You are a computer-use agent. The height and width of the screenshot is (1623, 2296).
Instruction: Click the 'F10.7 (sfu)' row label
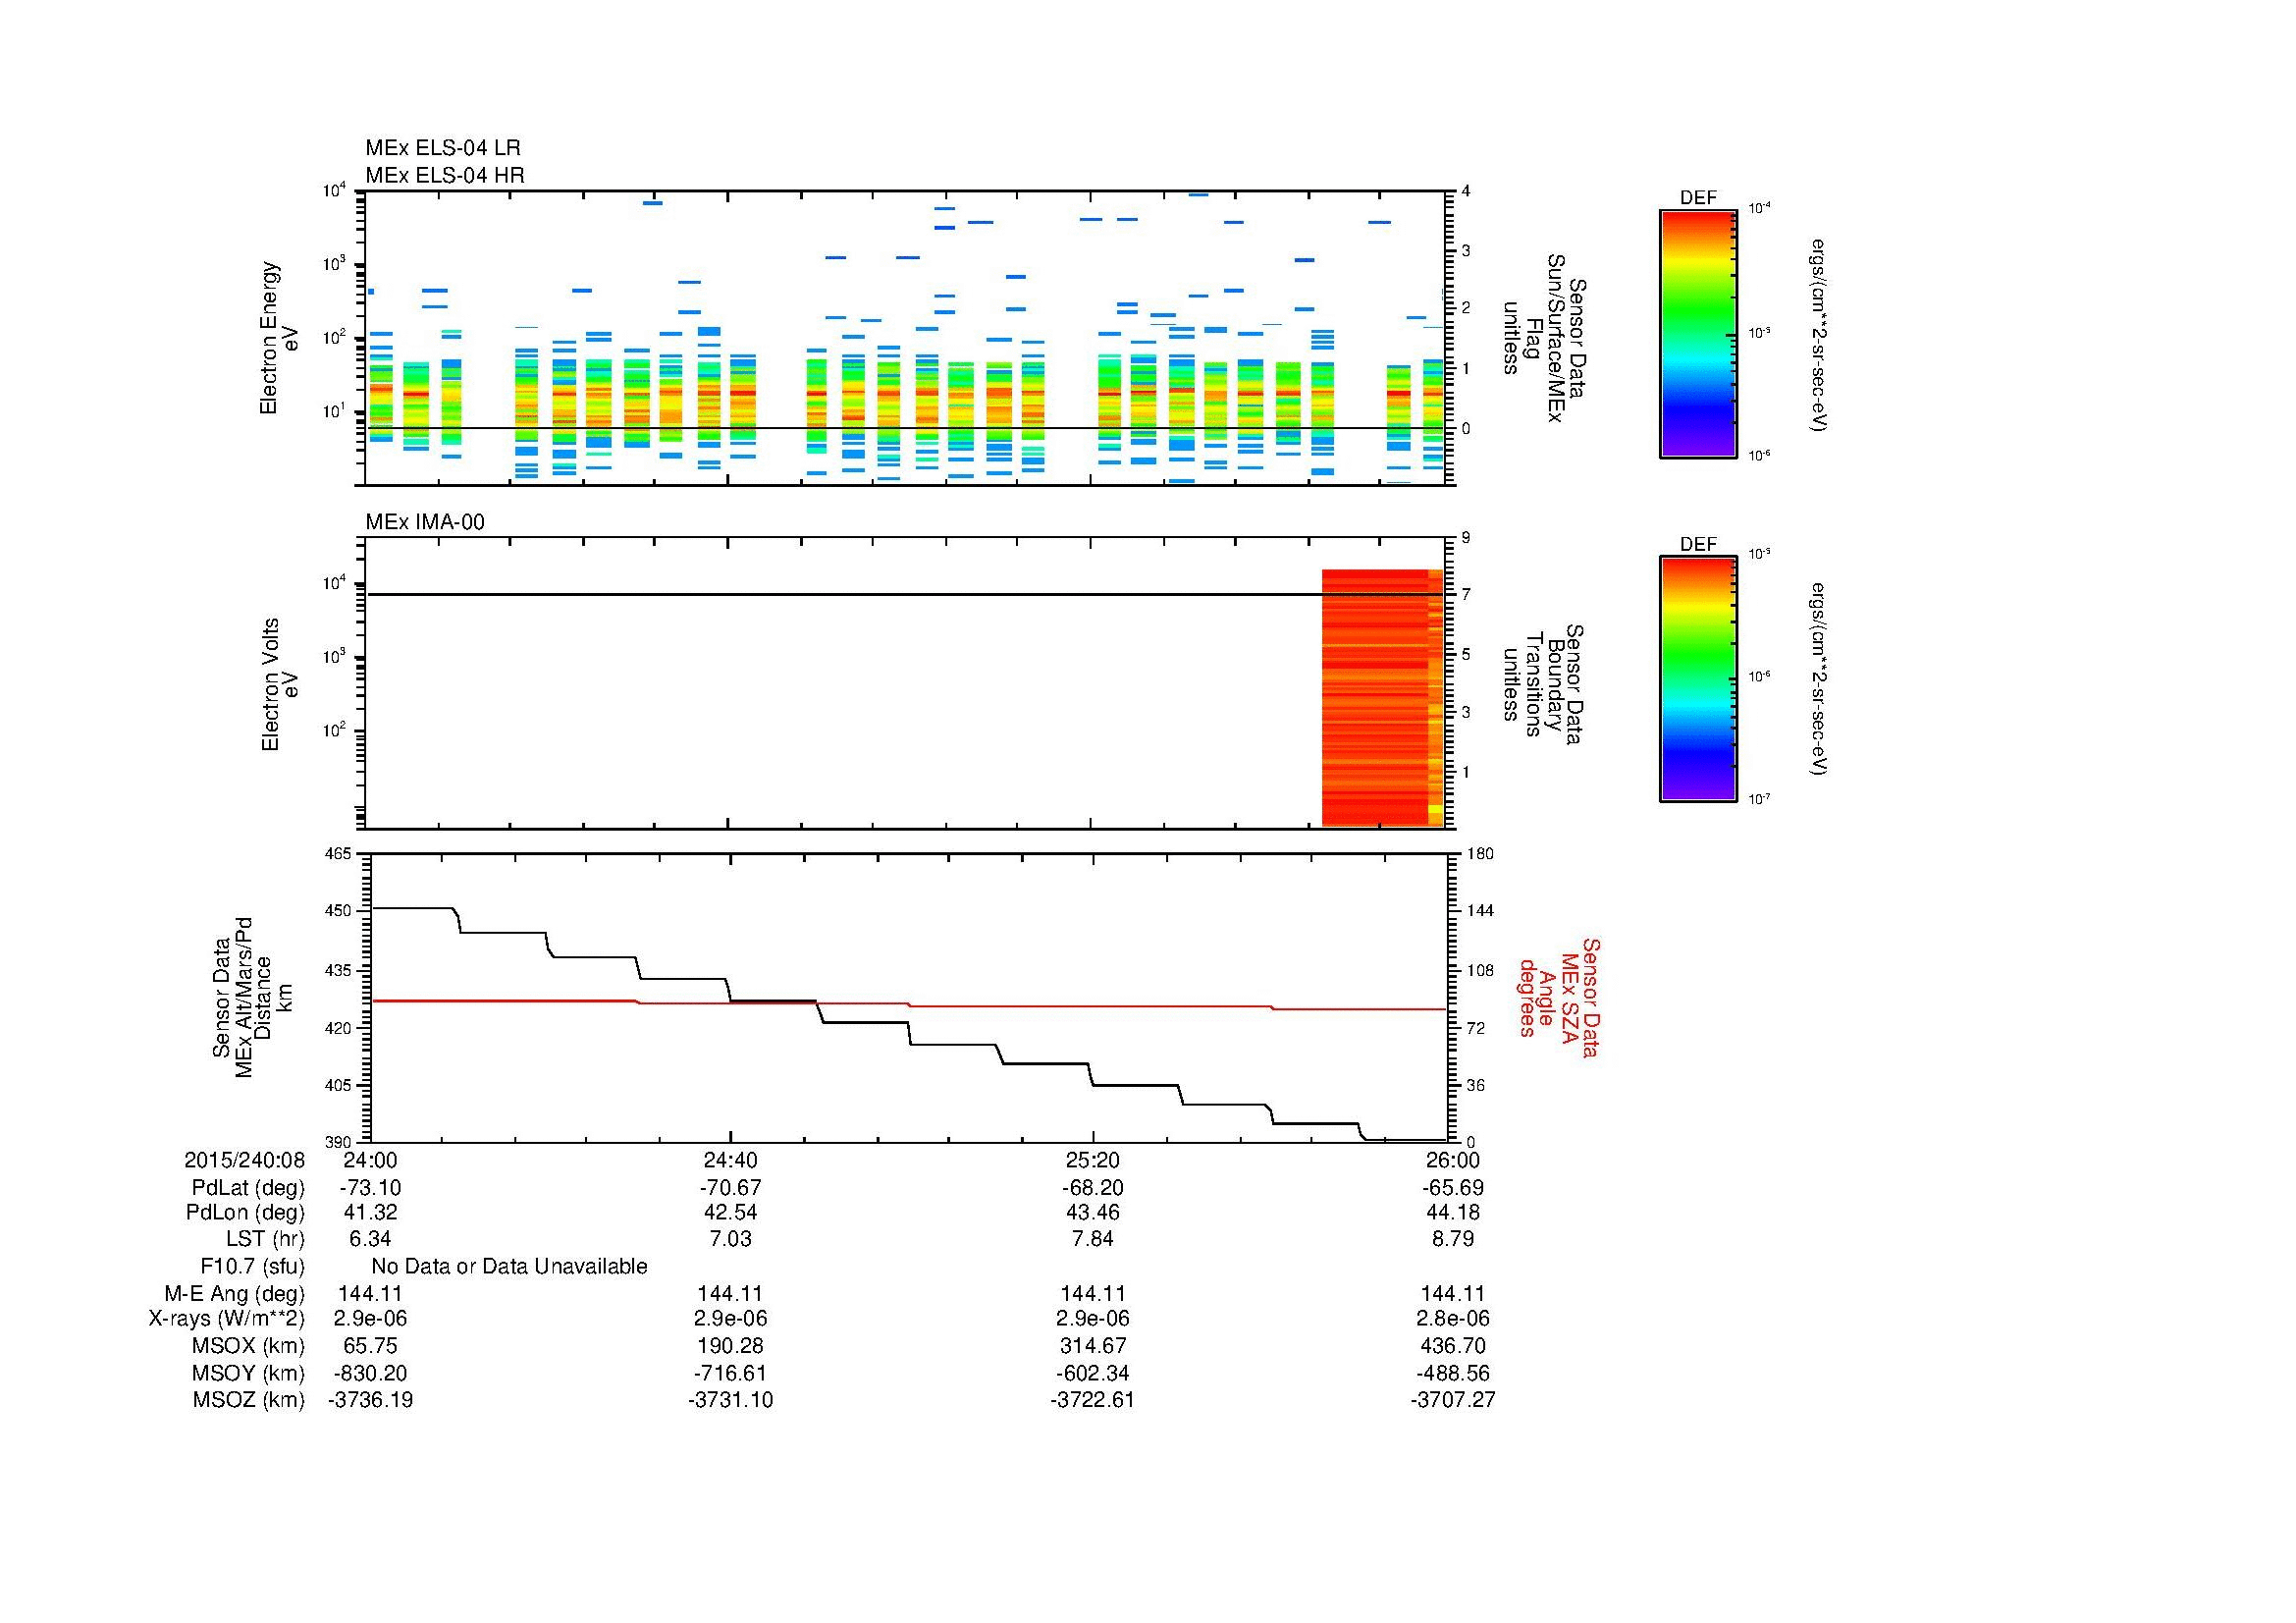click(x=252, y=1267)
